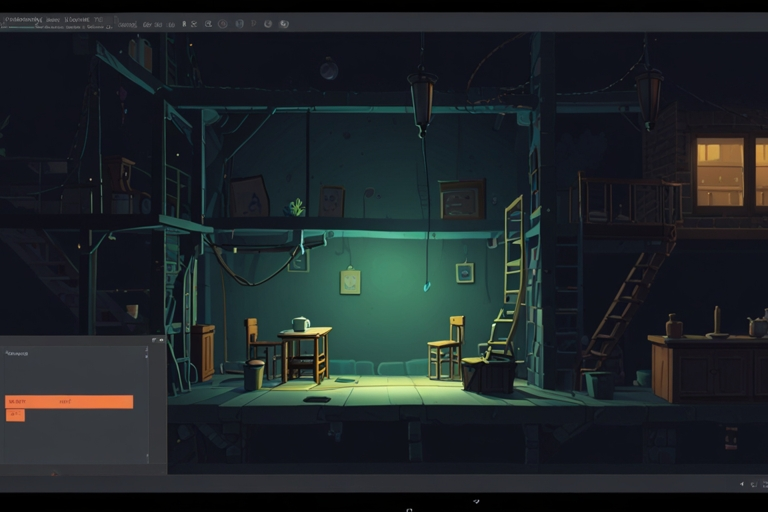Click the red circular icon in the top toolbar
This screenshot has width=768, height=512.
pos(222,24)
